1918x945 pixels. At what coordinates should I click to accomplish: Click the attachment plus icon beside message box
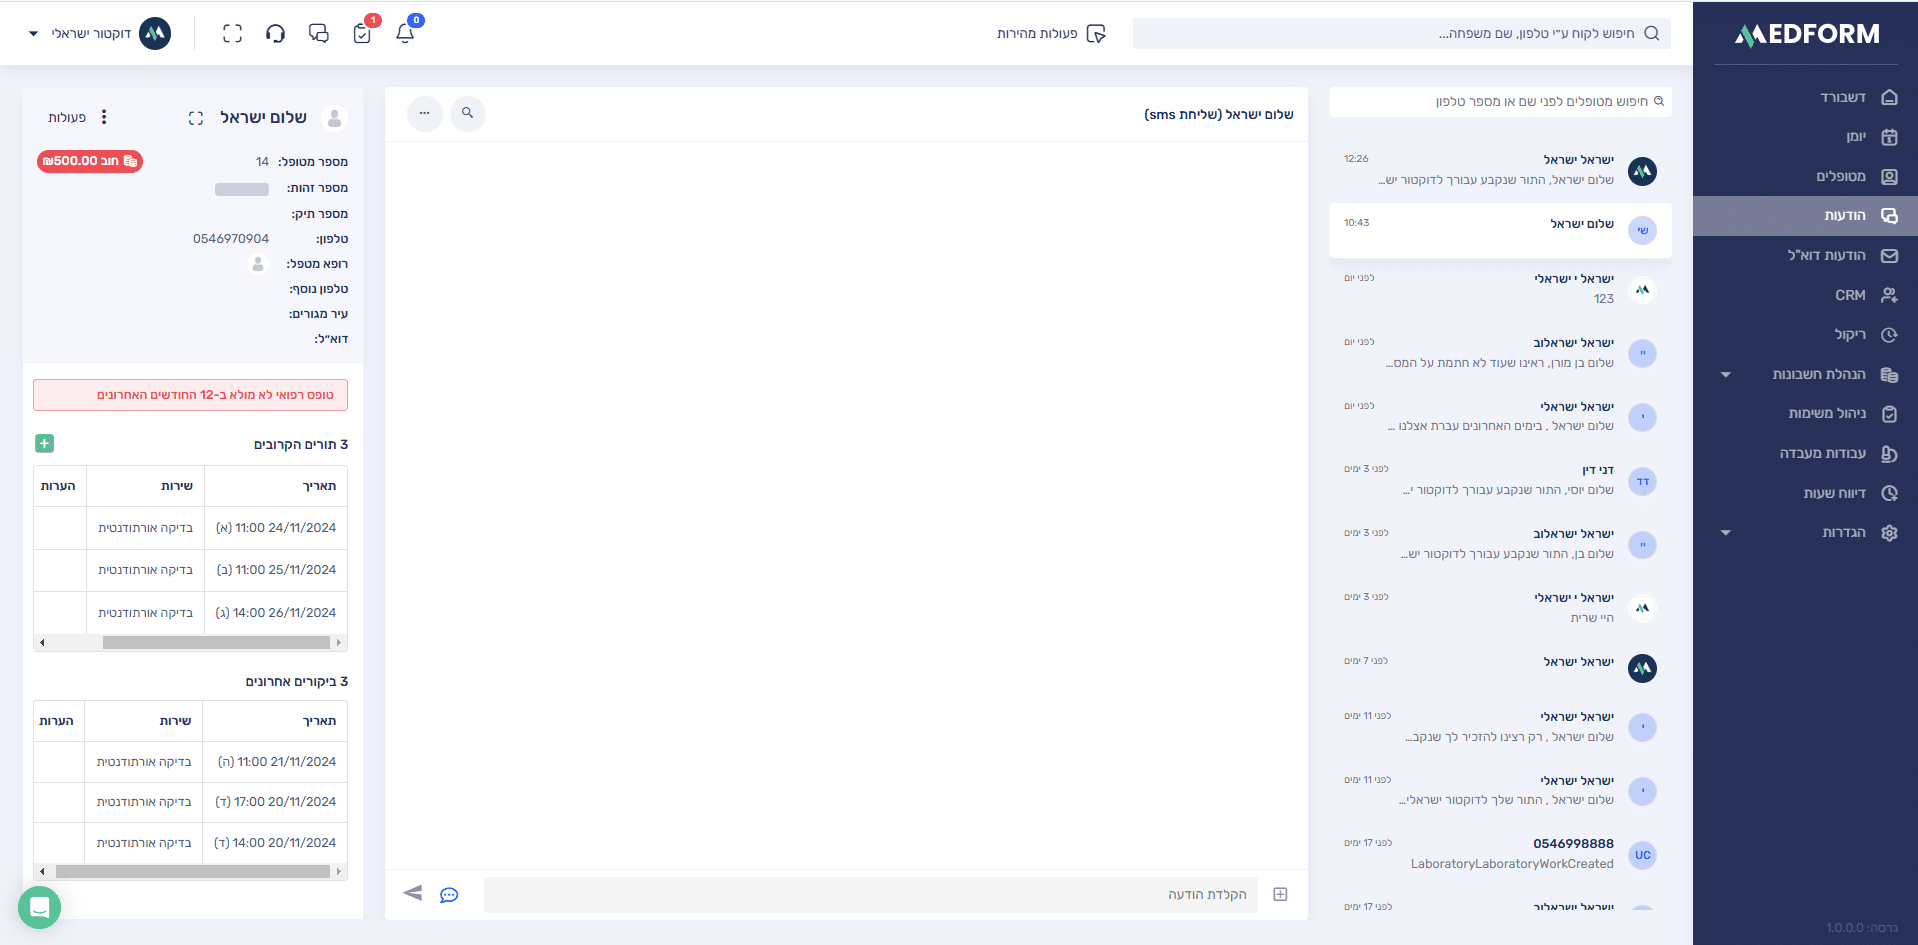tap(1280, 894)
